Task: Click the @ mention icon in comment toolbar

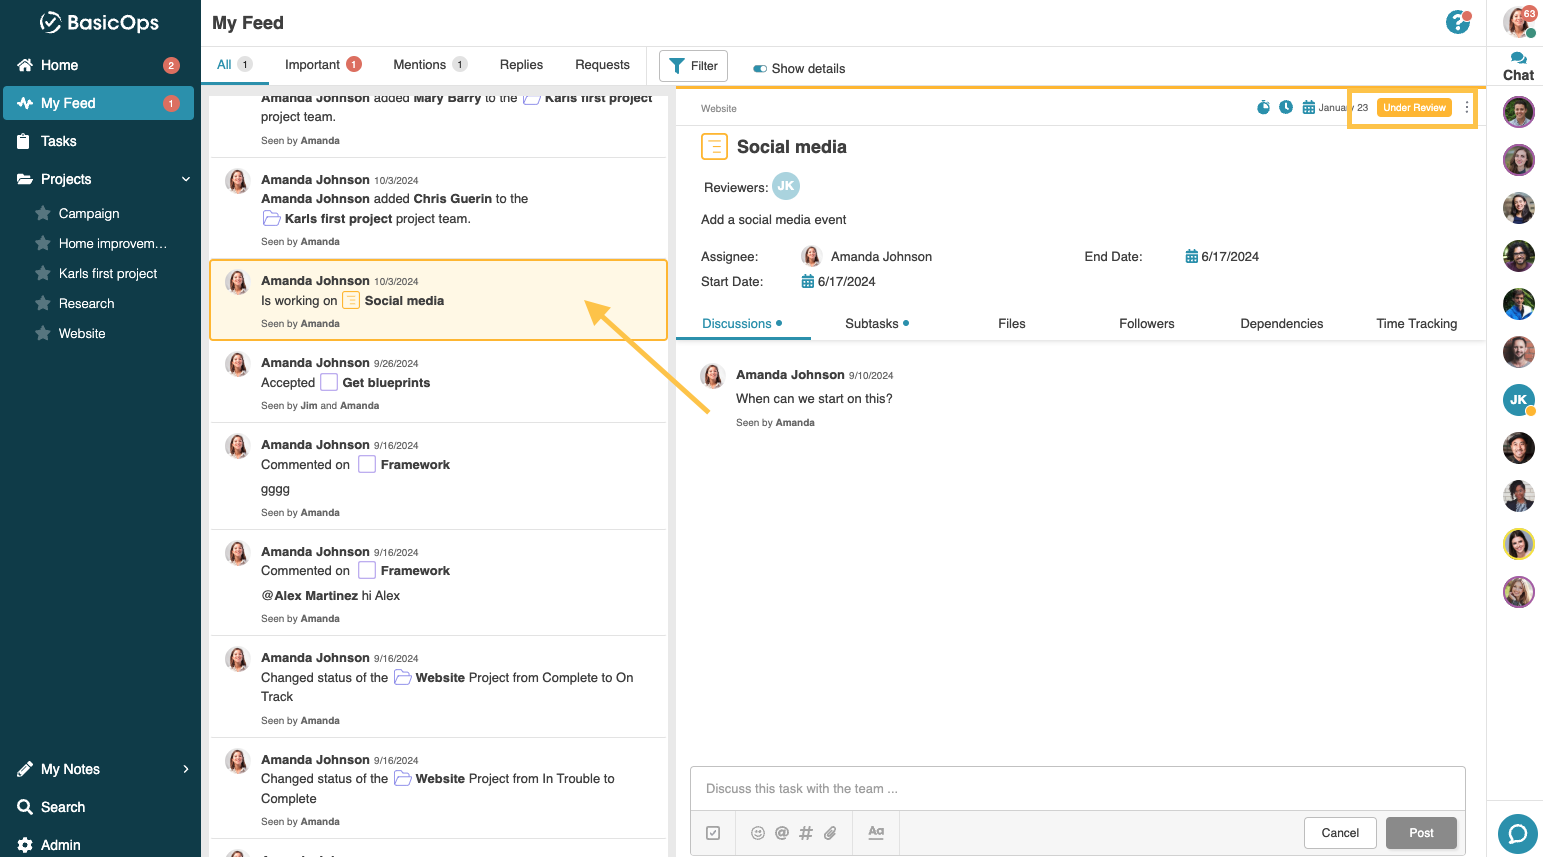Action: point(782,833)
